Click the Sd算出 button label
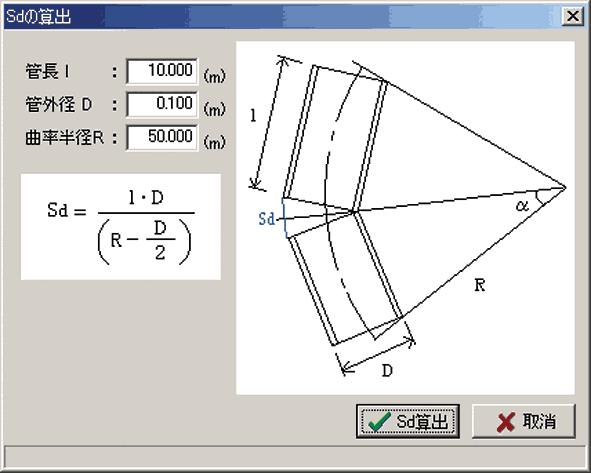This screenshot has height=473, width=591. click(421, 421)
